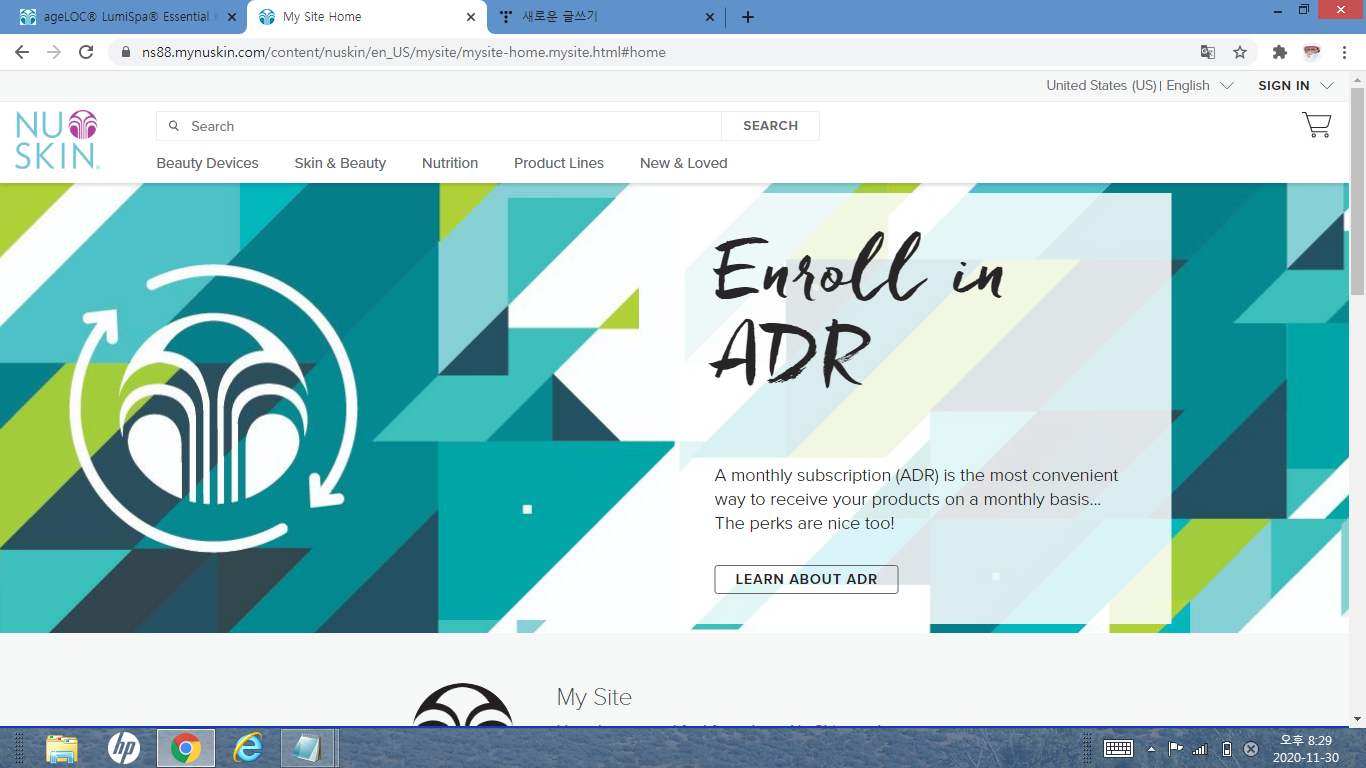Open the Chrome profile avatar
This screenshot has height=768, width=1366.
click(1312, 52)
